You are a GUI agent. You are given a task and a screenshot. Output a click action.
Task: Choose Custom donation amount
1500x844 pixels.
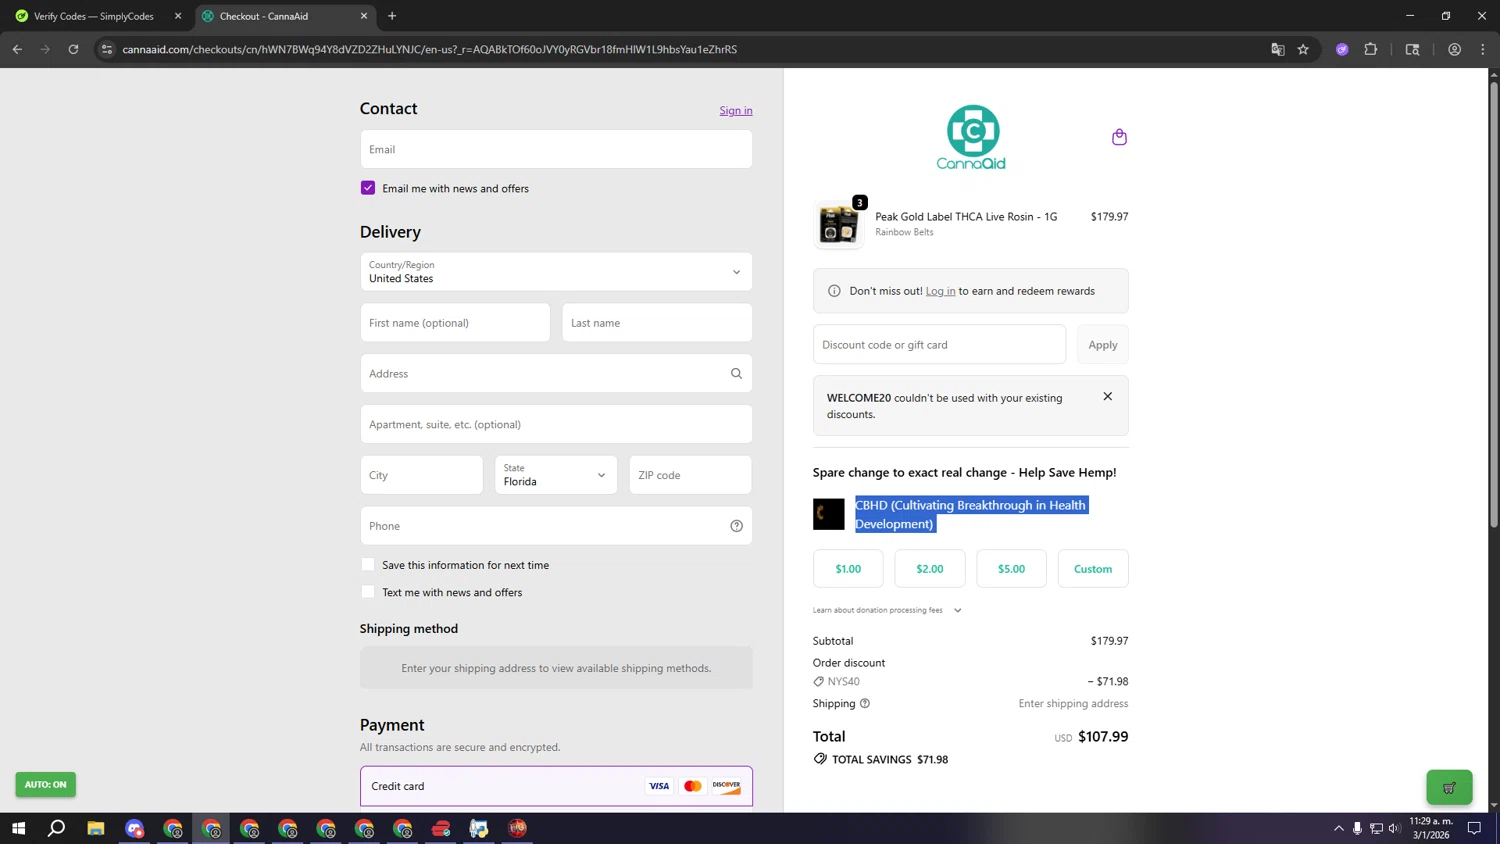pos(1093,569)
